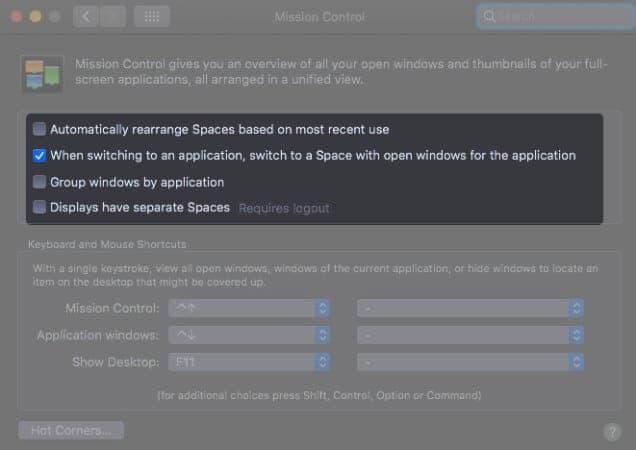Open help with the question mark button
Screen dimensions: 636x450
[612, 432]
